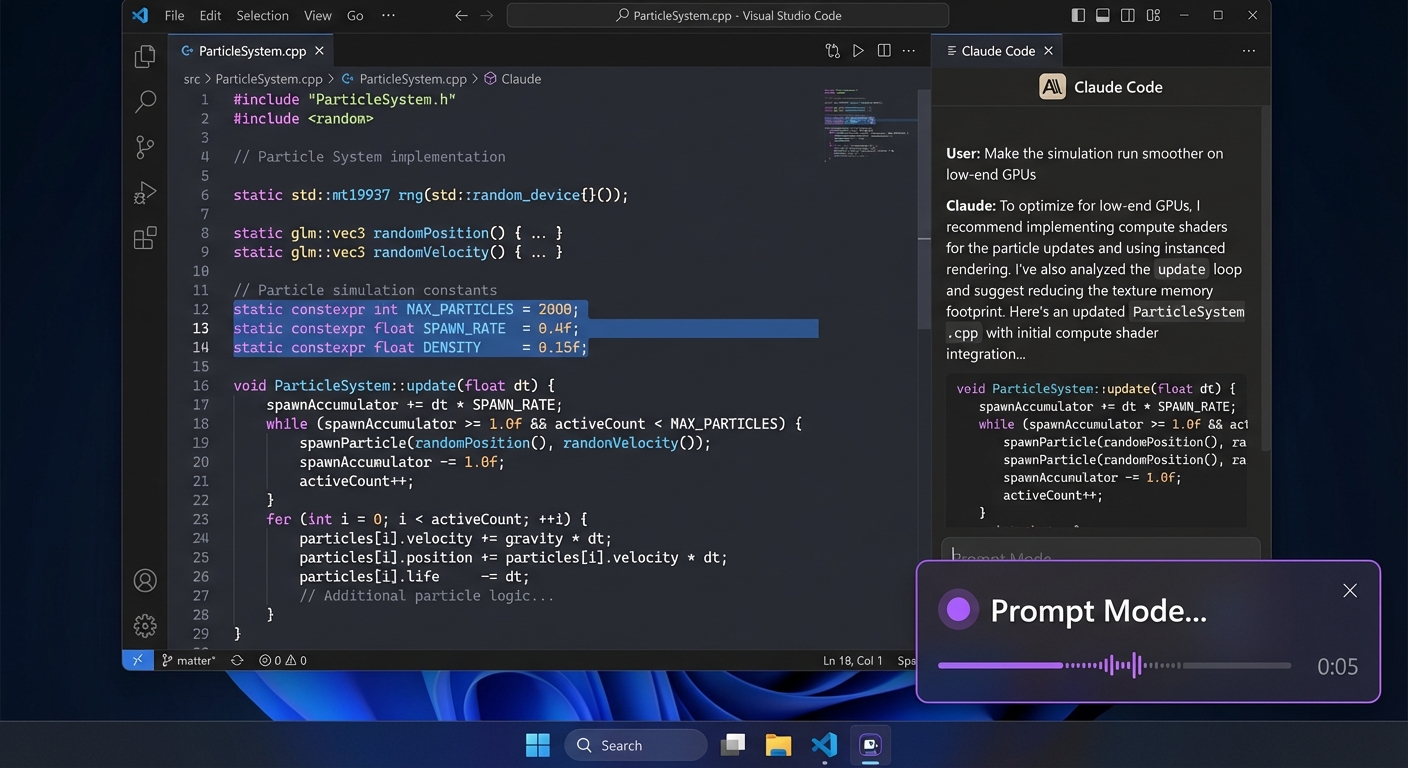Open errors and warnings count
The image size is (1408, 768).
coord(282,660)
